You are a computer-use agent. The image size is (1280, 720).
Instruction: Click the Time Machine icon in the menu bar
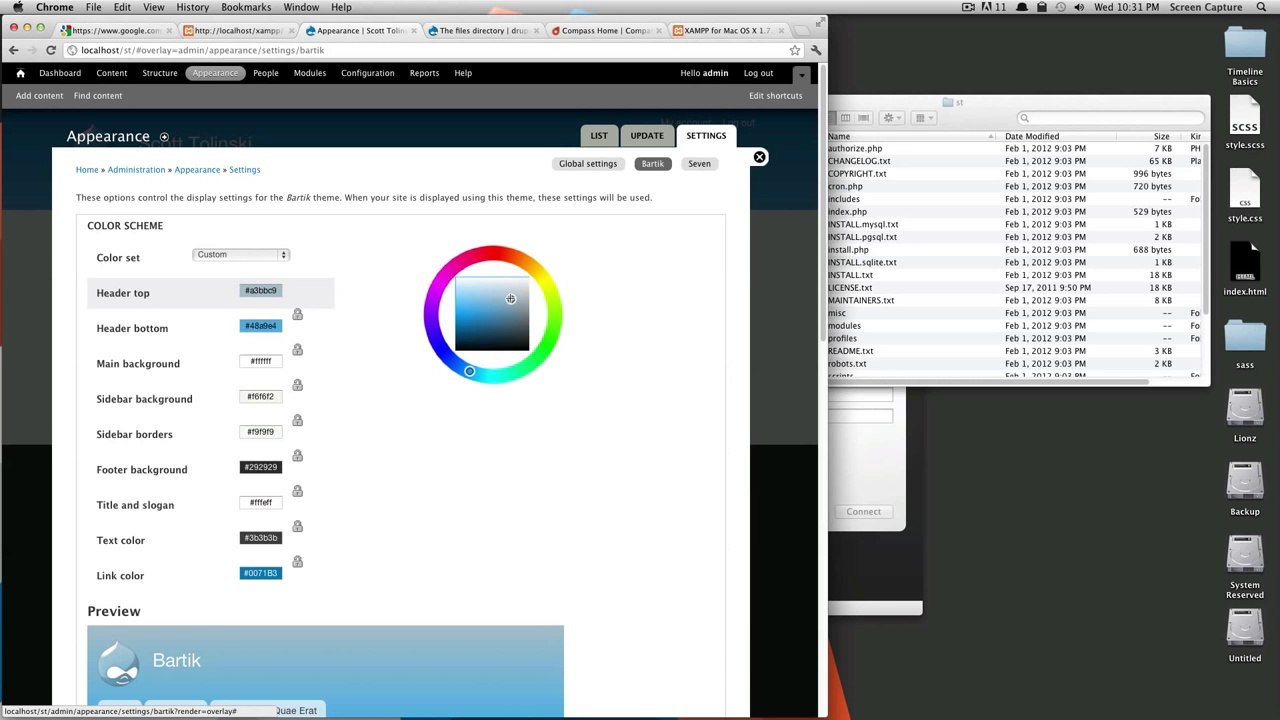[x=1060, y=7]
